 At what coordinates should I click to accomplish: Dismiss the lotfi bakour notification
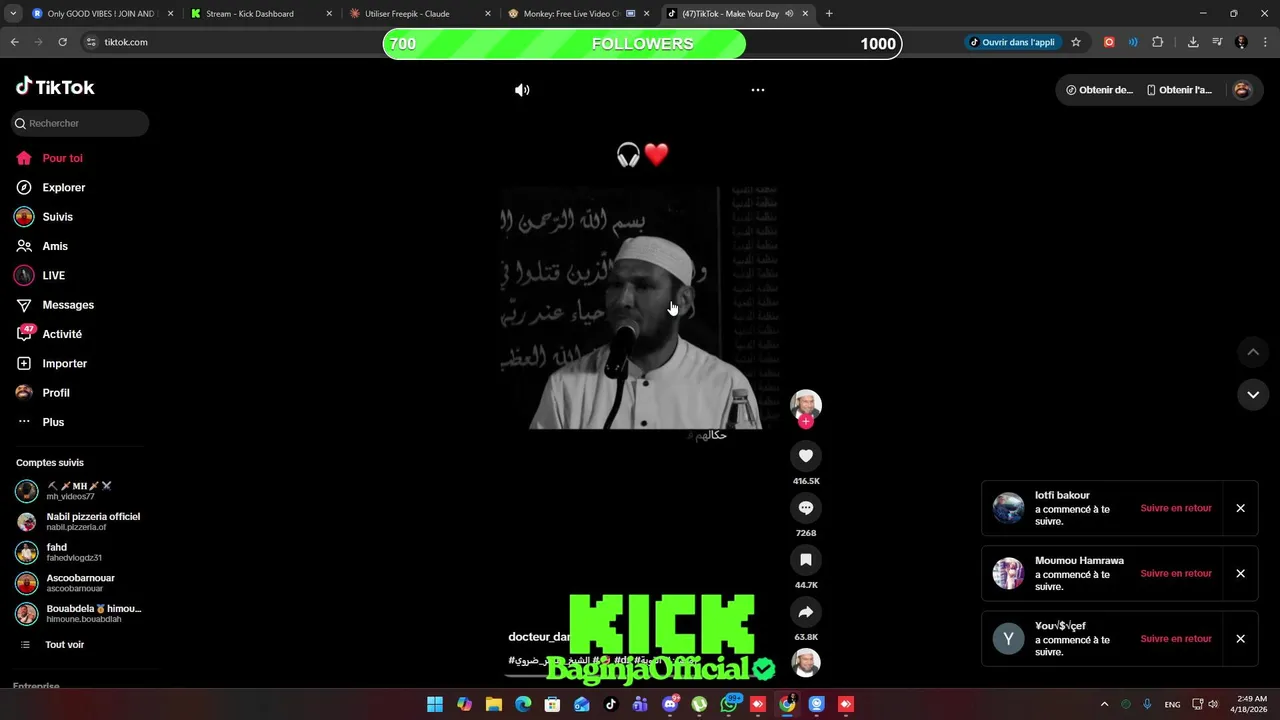coord(1240,508)
